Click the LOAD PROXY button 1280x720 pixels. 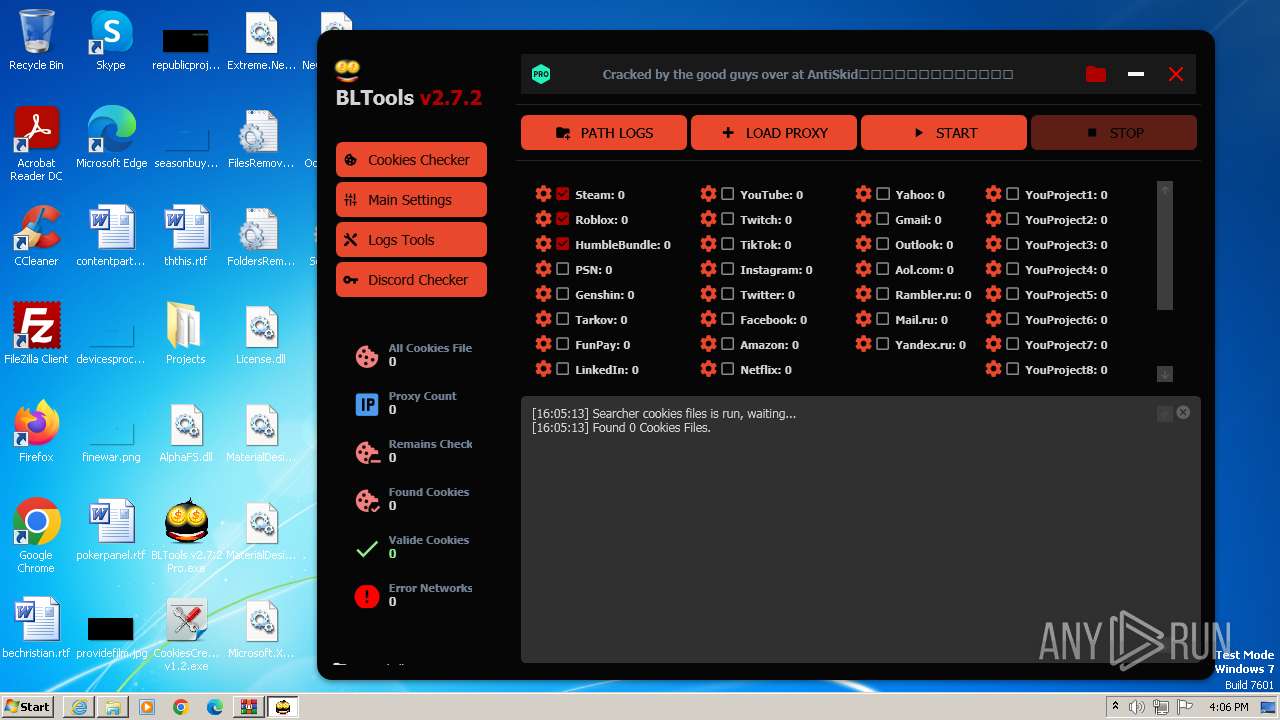pos(774,133)
